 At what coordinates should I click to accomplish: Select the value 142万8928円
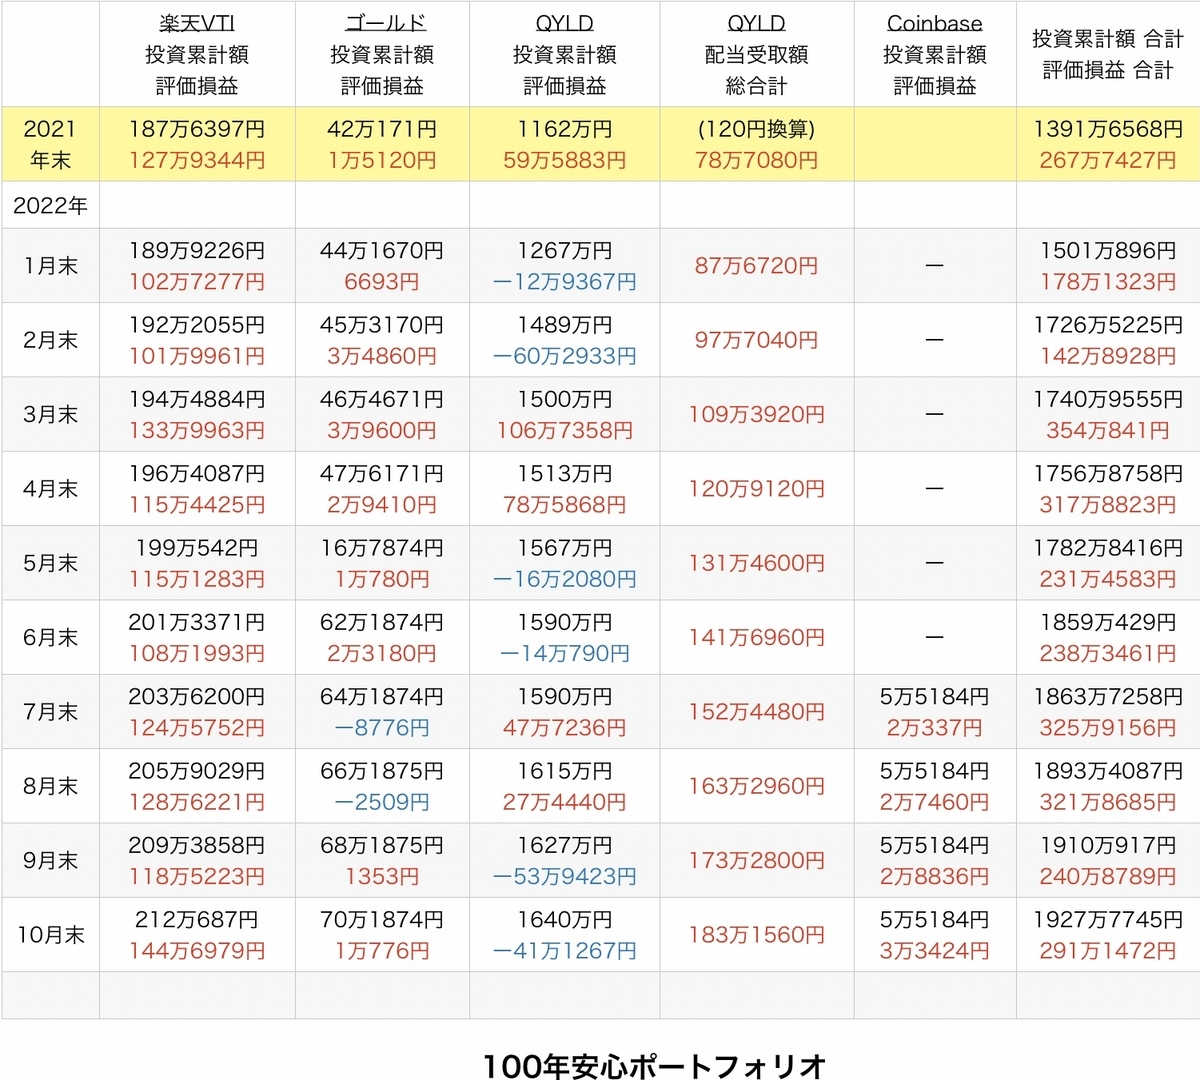(x=1108, y=356)
